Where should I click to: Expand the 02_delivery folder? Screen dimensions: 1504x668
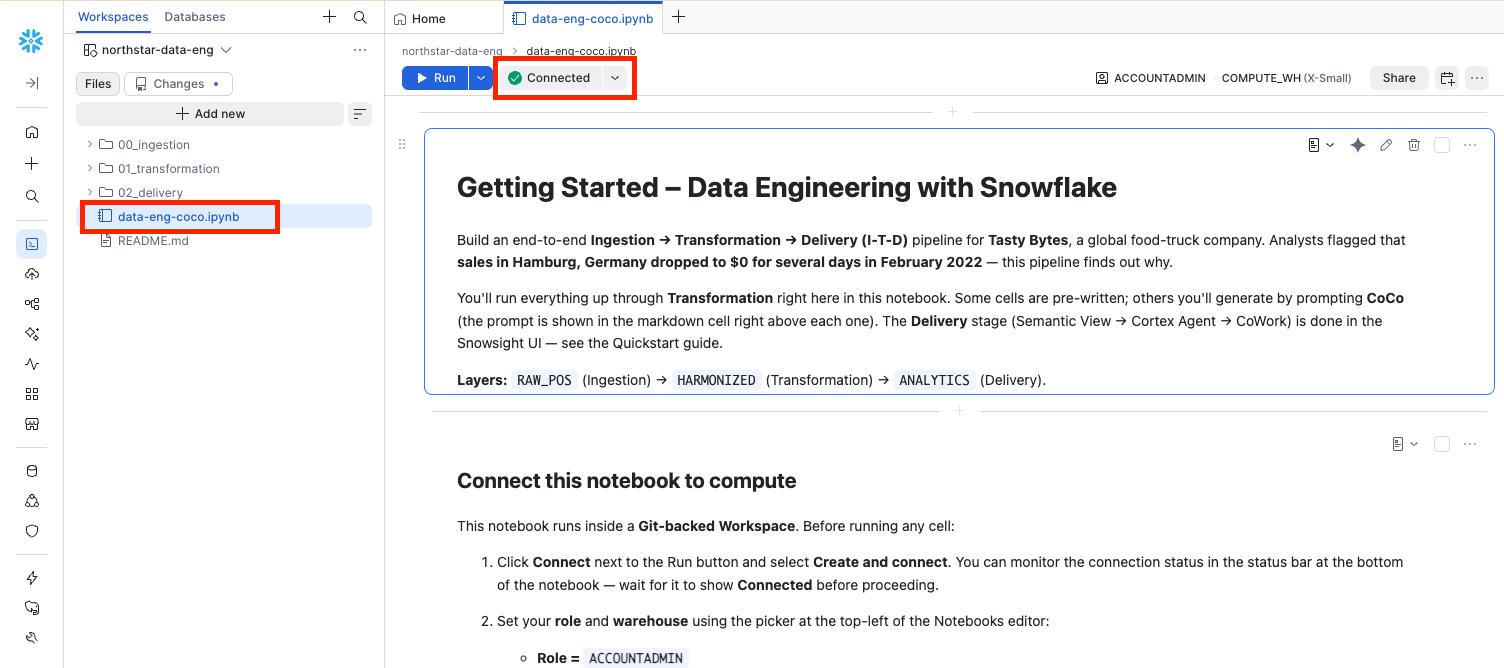[x=90, y=193]
